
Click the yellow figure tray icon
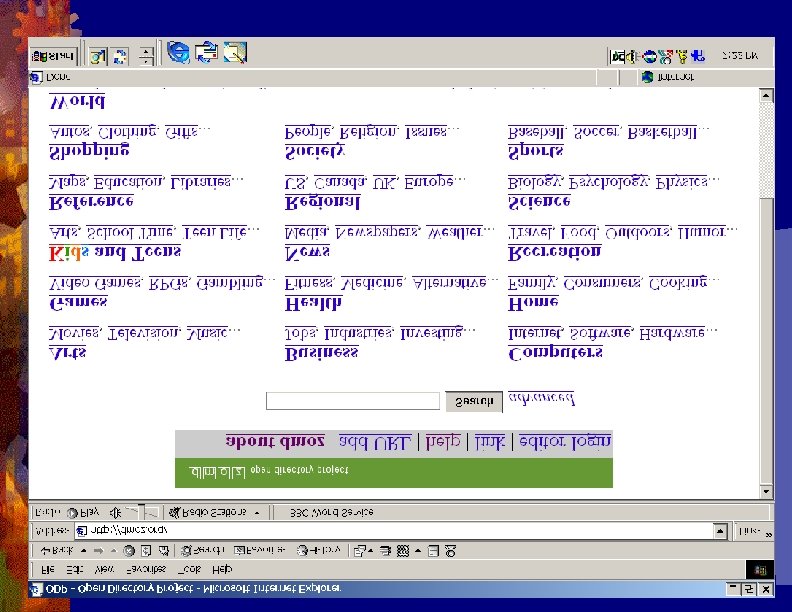tap(682, 57)
